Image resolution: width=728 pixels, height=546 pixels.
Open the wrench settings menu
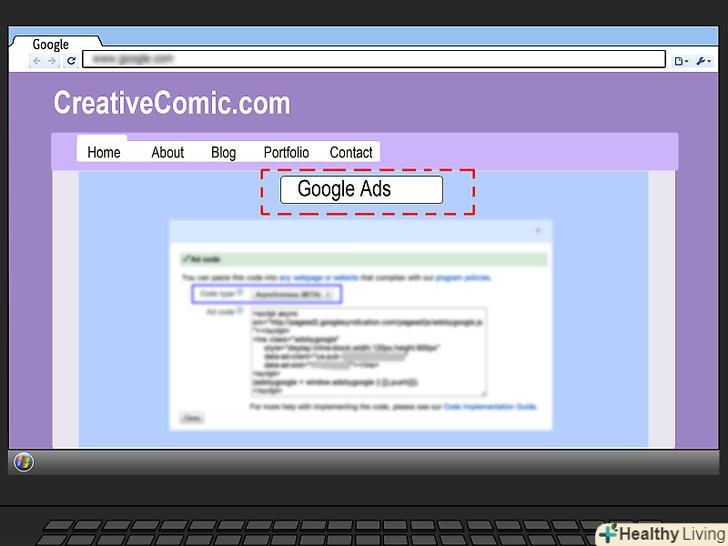click(x=703, y=61)
